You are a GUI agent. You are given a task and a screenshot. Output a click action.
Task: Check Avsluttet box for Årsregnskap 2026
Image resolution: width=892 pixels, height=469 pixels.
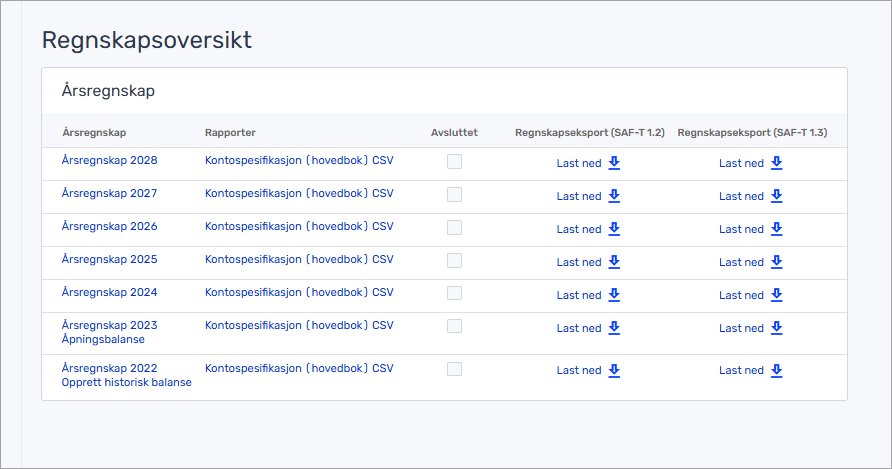pos(454,228)
